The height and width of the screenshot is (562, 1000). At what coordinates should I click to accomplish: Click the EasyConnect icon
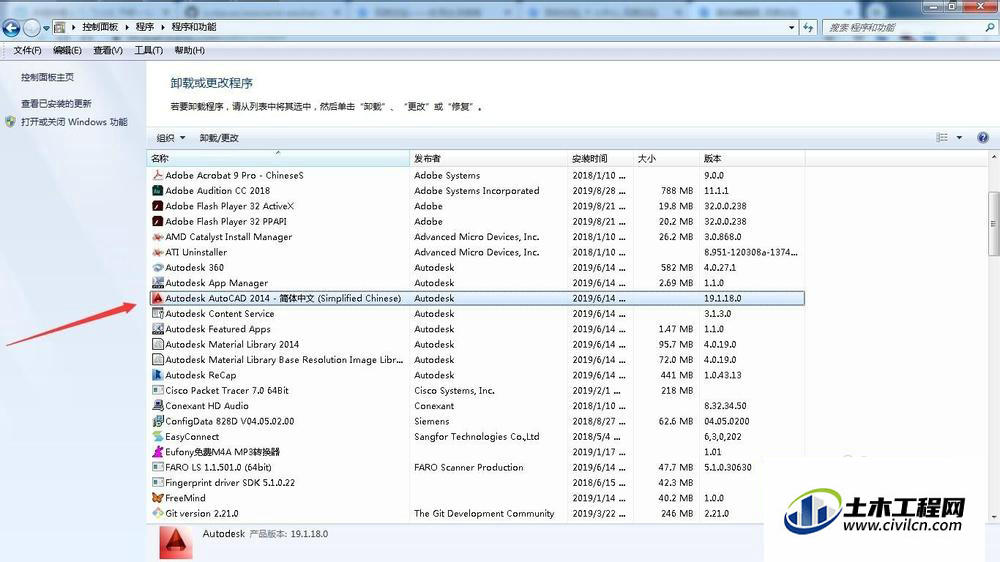pyautogui.click(x=158, y=436)
